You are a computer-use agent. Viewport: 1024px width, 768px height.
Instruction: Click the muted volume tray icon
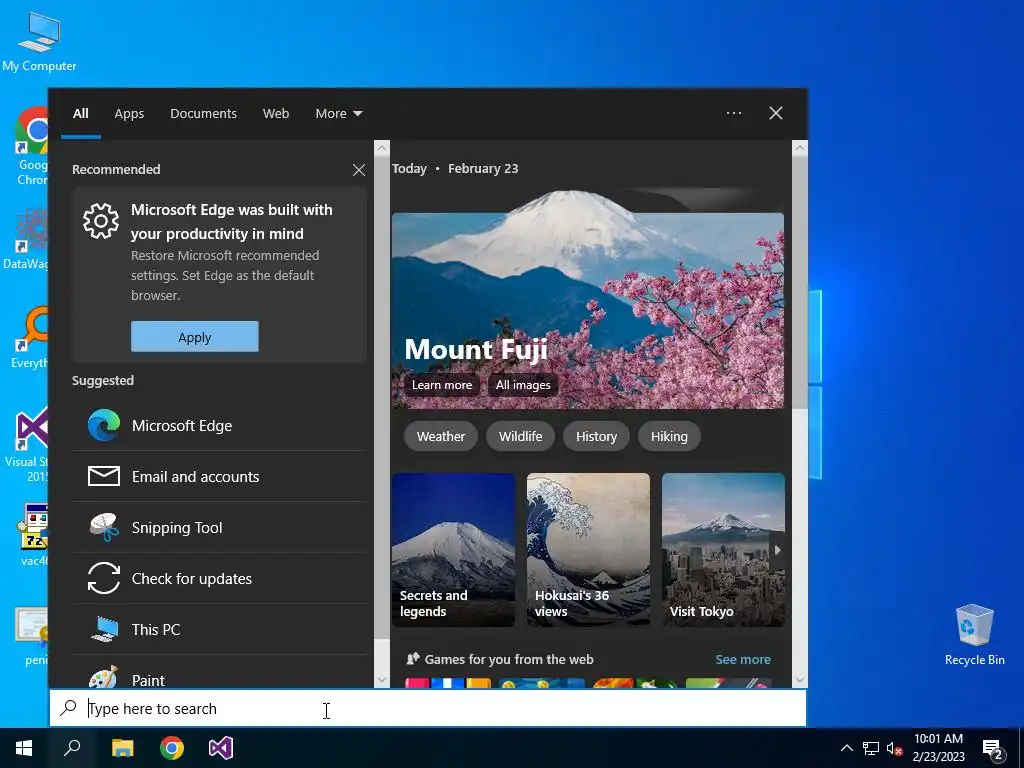895,748
